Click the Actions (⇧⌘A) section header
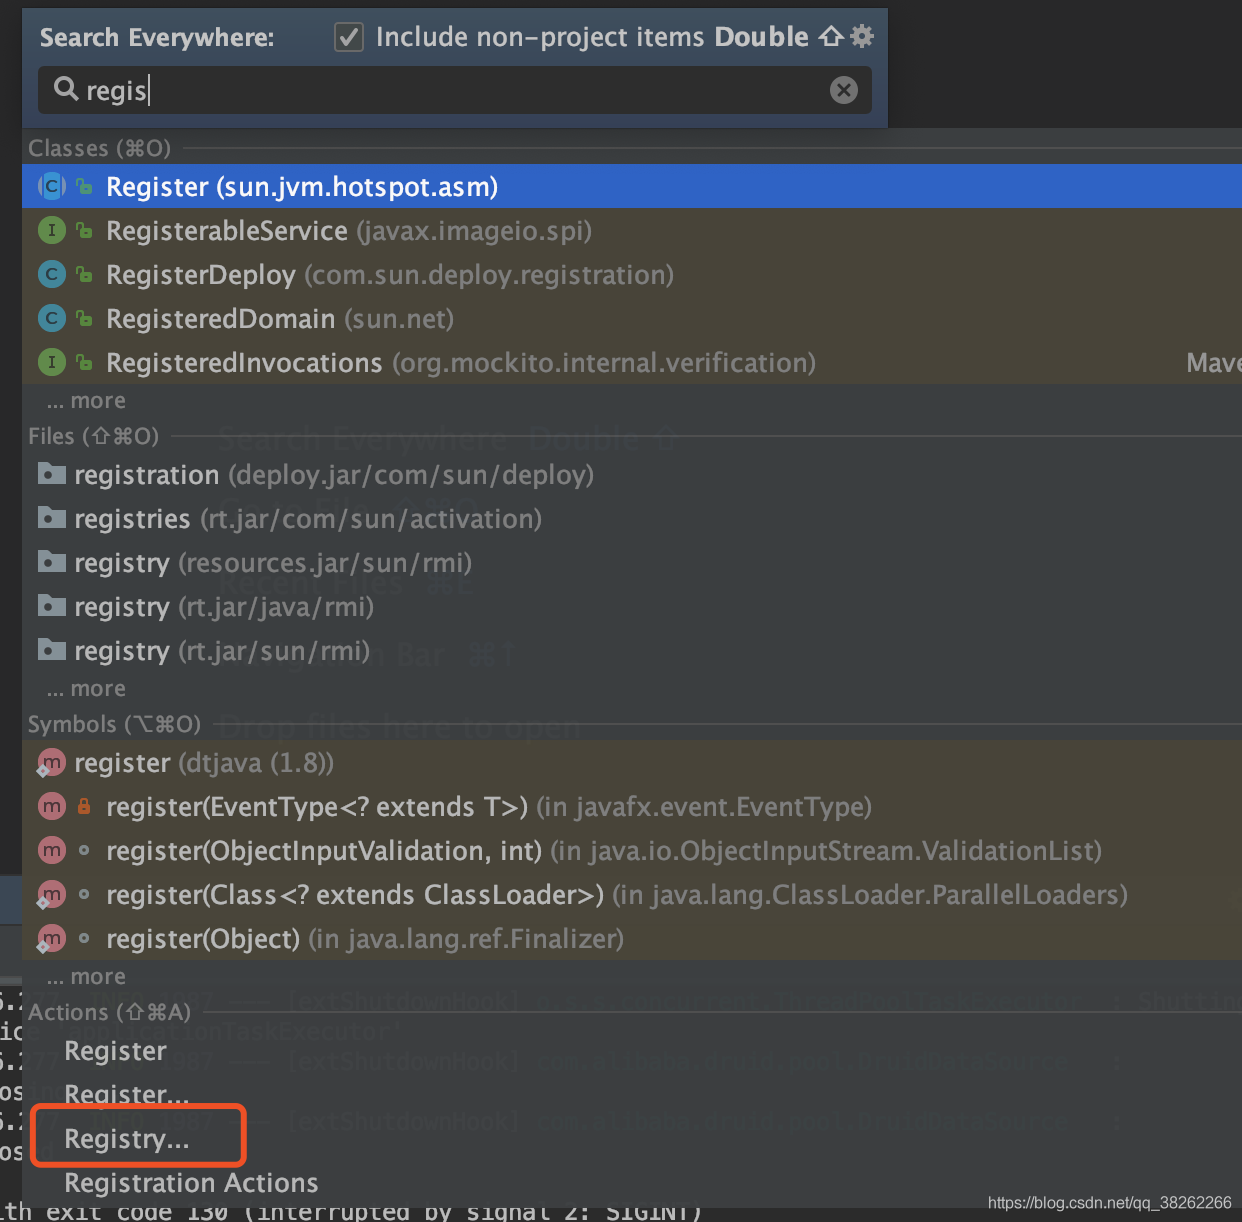 [x=109, y=1012]
